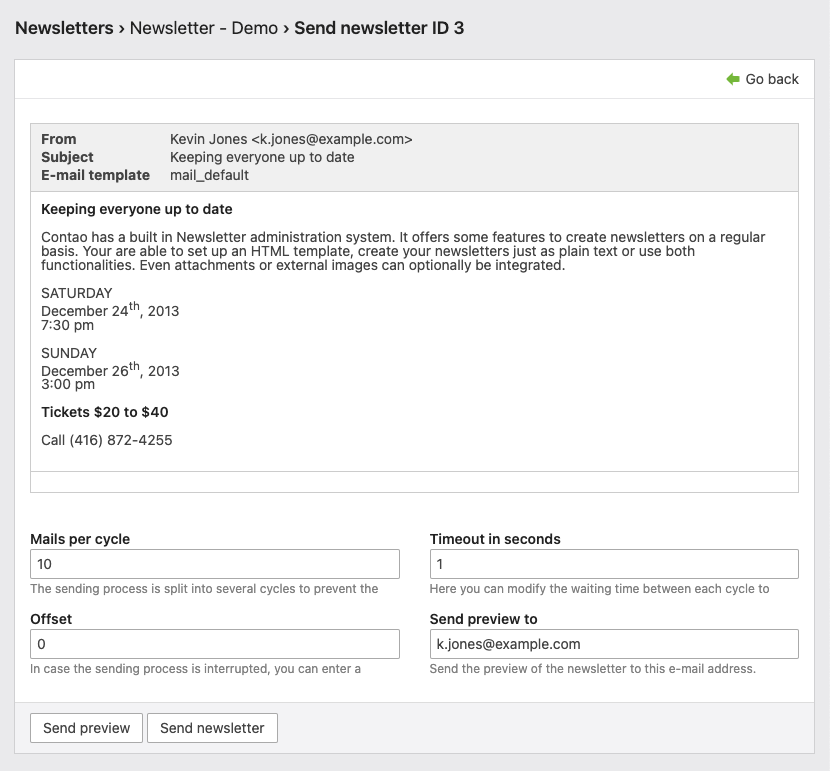This screenshot has height=771, width=830.
Task: Click the hint text under Mails per cycle
Action: tap(204, 589)
